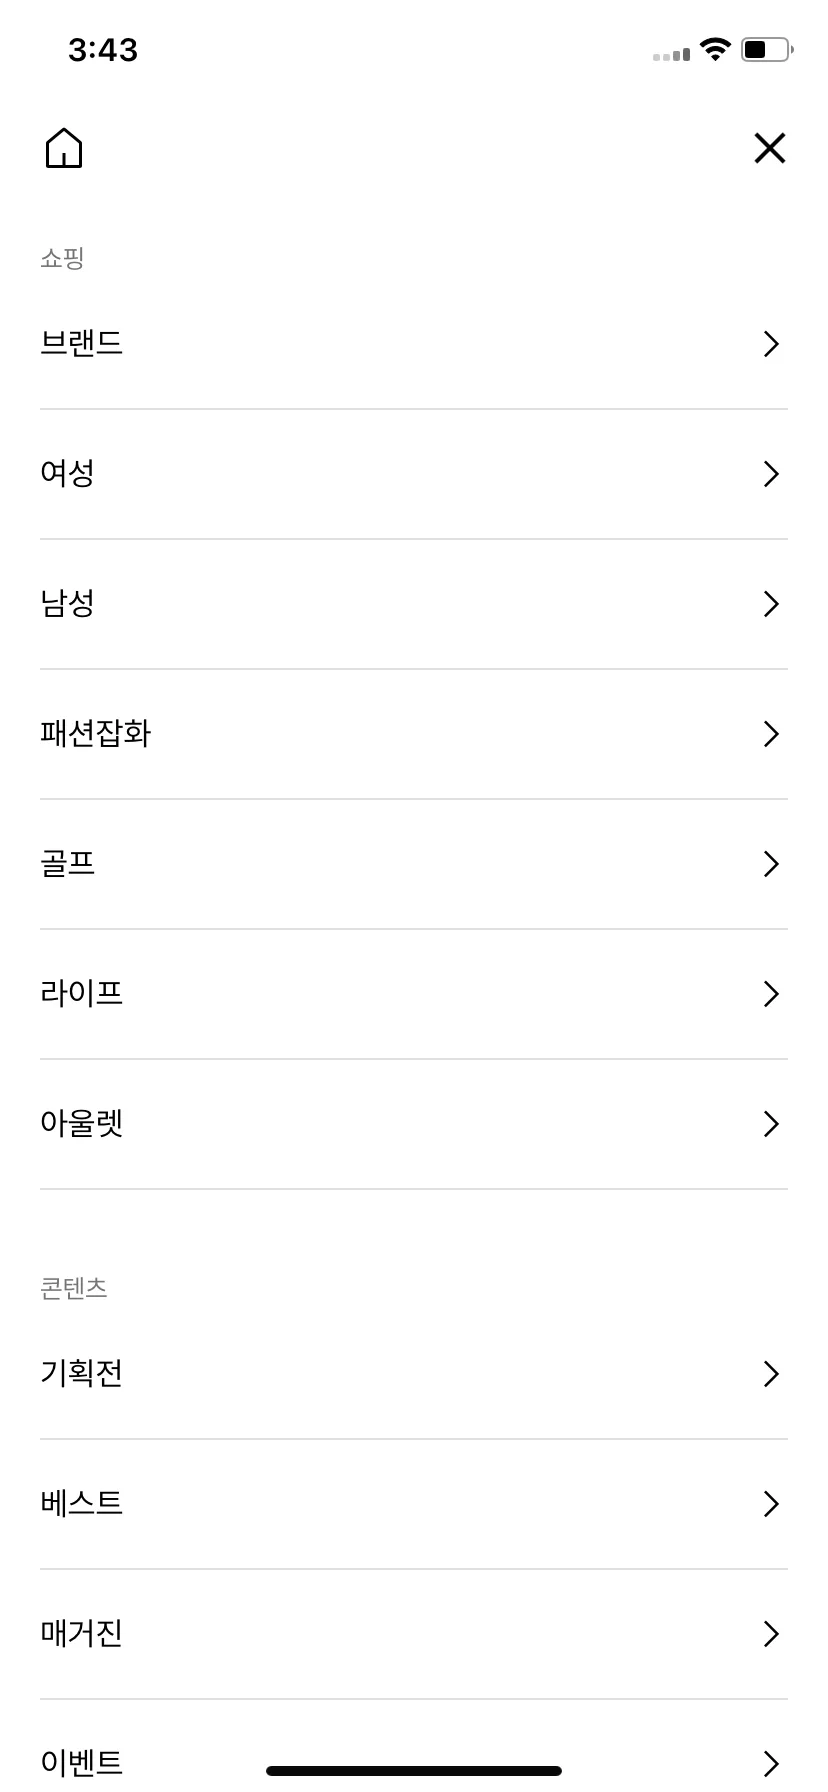Open the 패션잡화 category label
This screenshot has width=828, height=1792.
[x=95, y=734]
